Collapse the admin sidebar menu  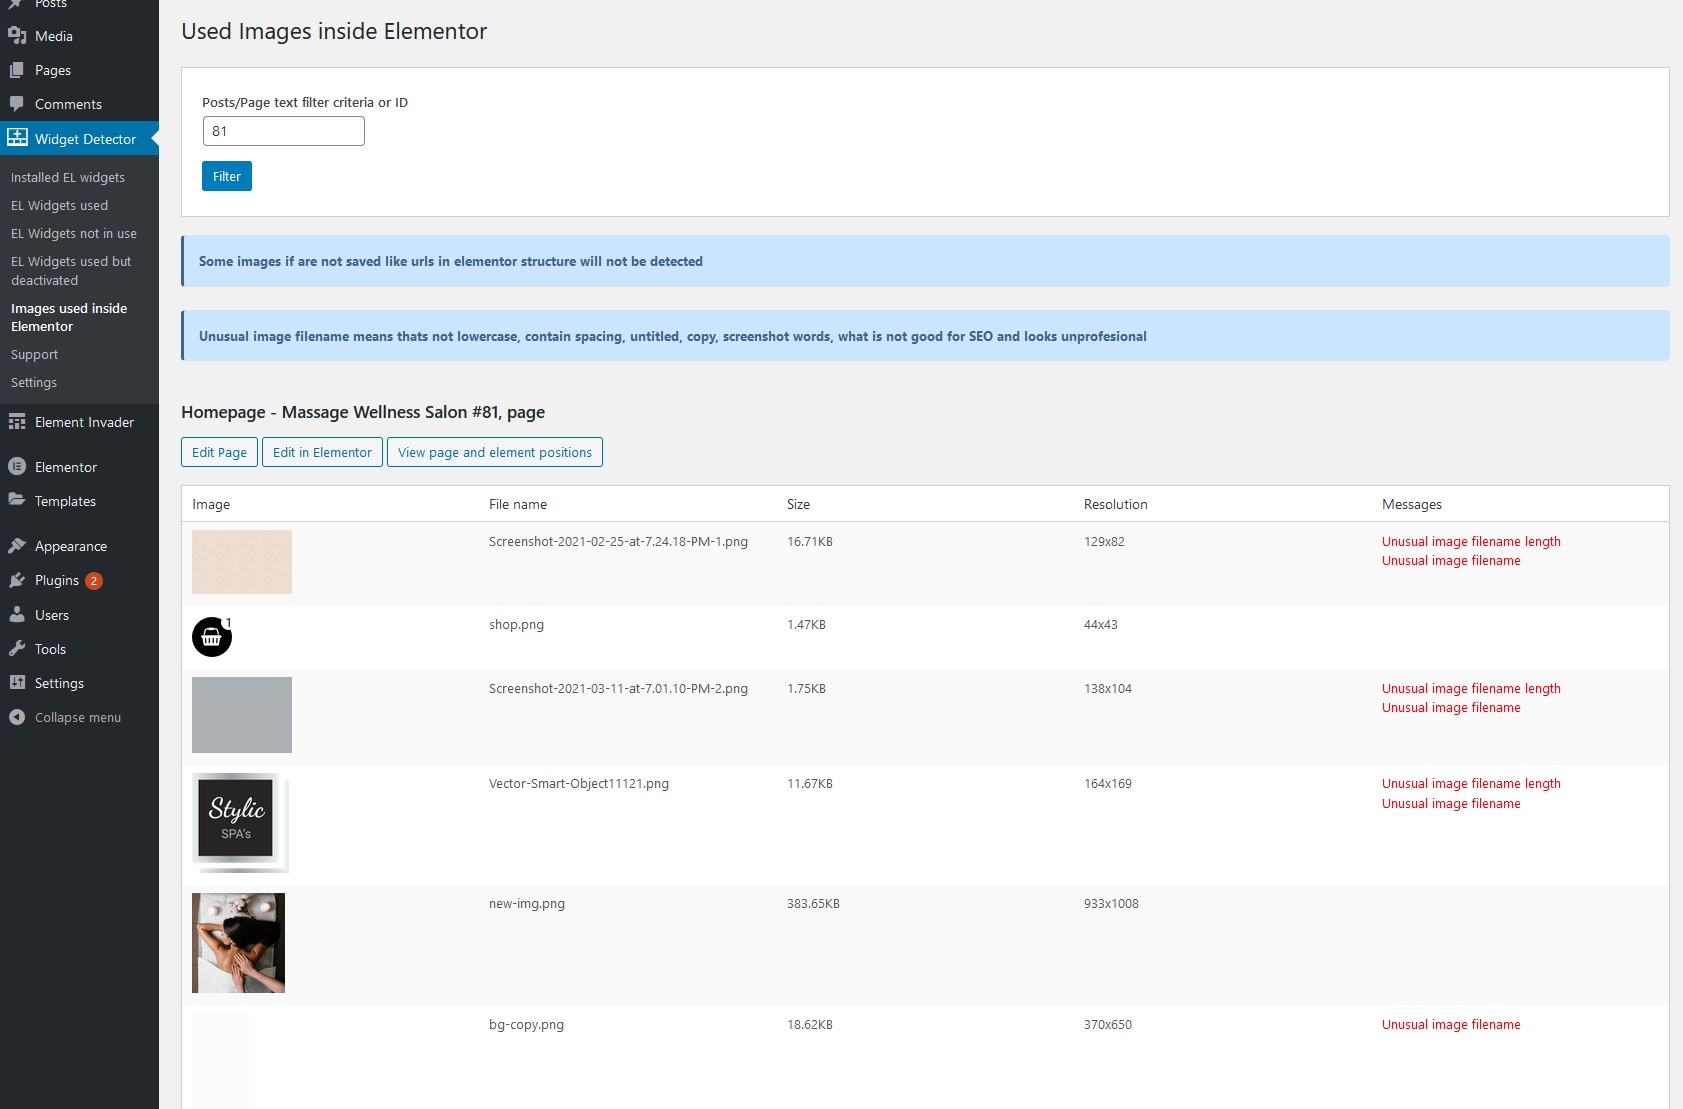pos(77,718)
